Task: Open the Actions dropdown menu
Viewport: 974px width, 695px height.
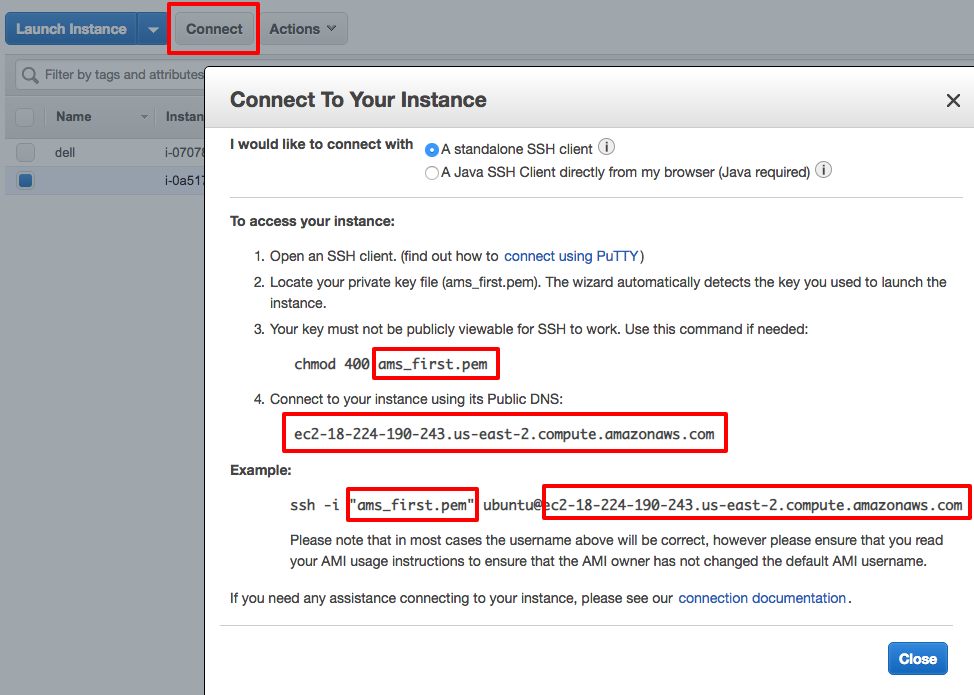Action: pyautogui.click(x=305, y=29)
